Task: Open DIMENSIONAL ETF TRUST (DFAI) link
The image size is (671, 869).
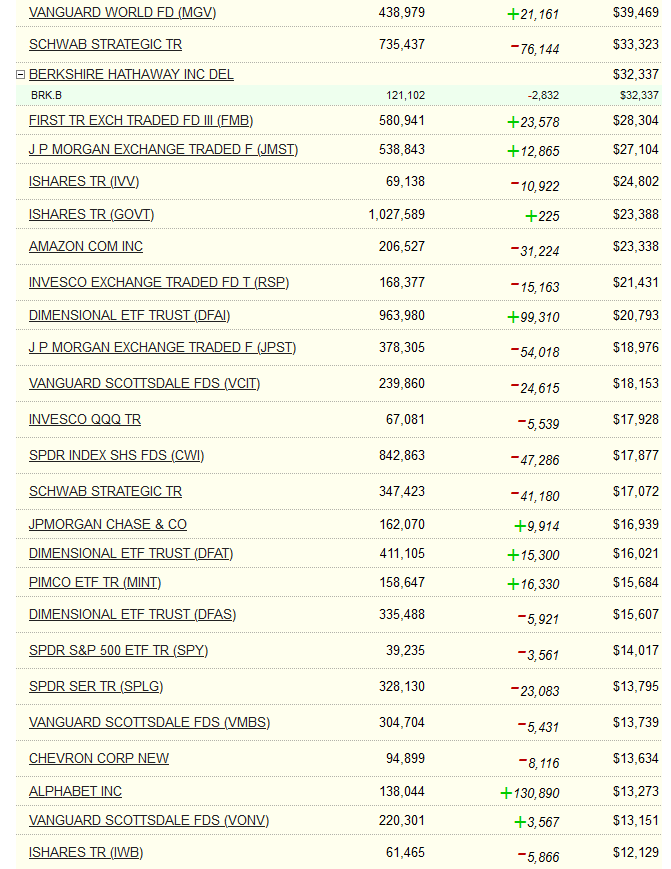Action: pyautogui.click(x=129, y=315)
